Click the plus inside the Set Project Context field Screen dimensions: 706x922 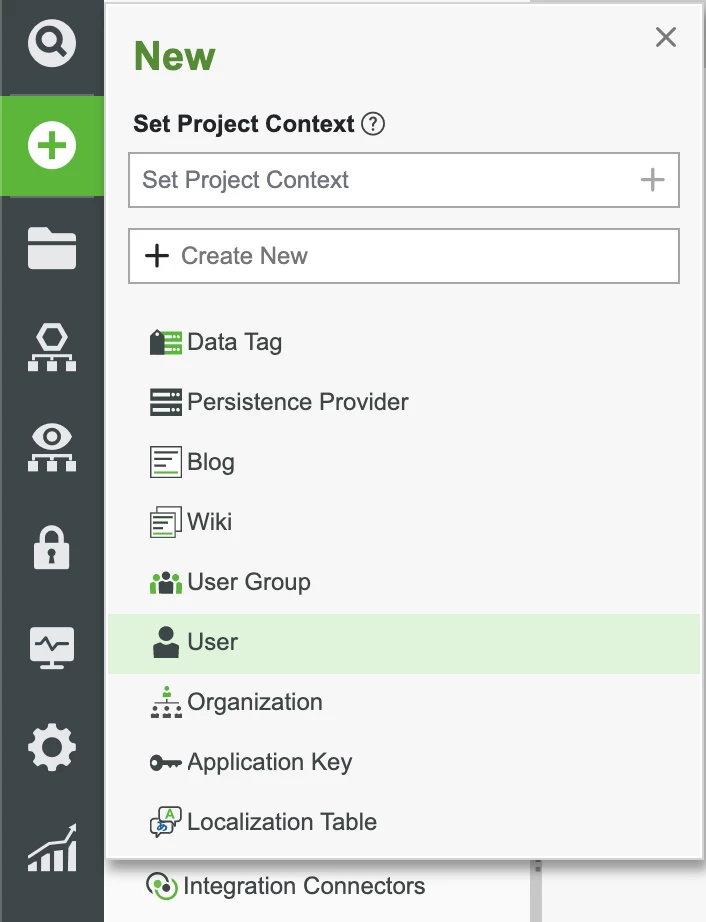click(652, 179)
